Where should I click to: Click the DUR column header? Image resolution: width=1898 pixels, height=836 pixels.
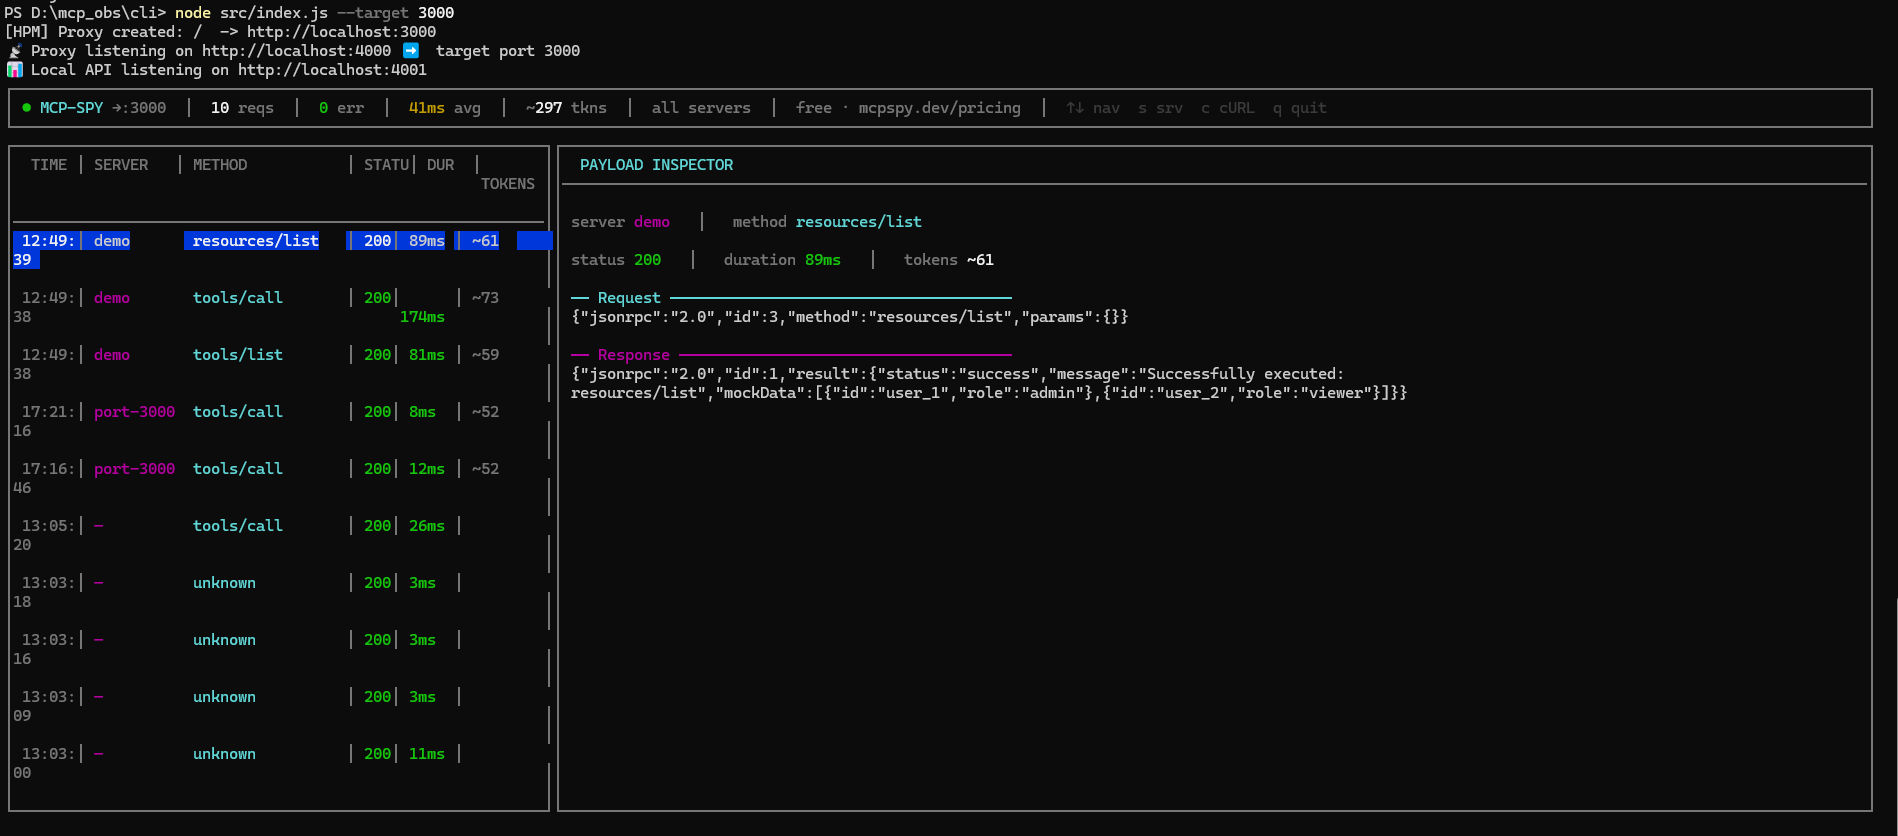440,165
